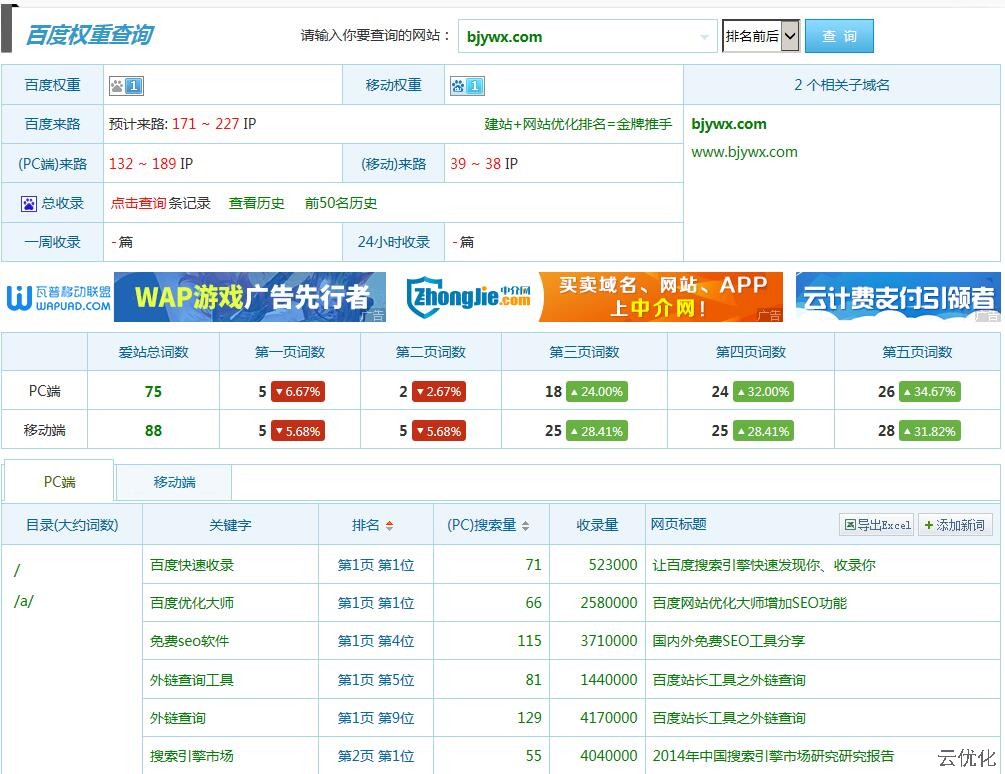Click the mobile traffic estimate 39 ~ 38 IP
Screen dimensions: 1005x774
(x=484, y=163)
